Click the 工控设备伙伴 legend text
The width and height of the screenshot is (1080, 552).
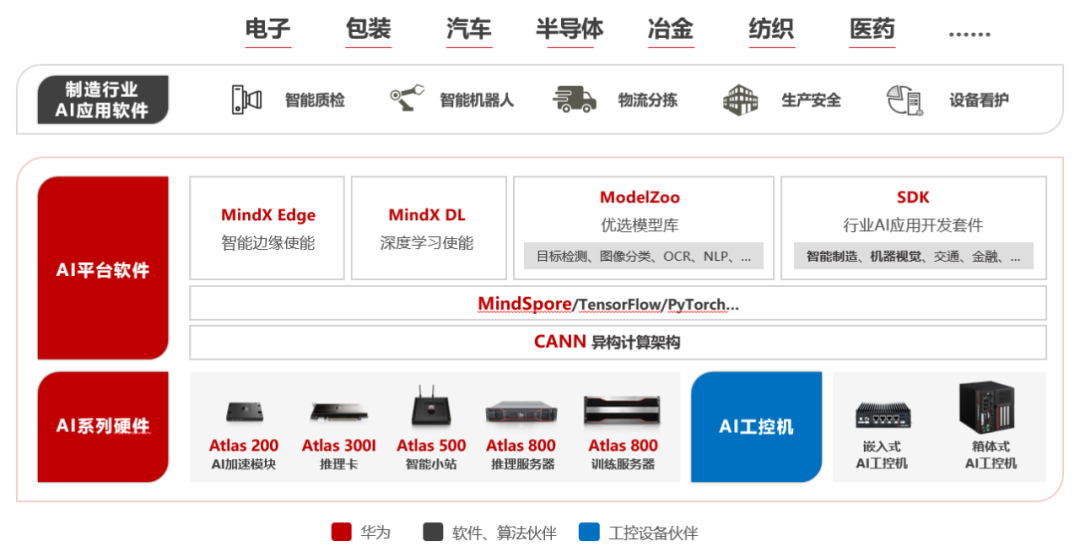pos(654,533)
